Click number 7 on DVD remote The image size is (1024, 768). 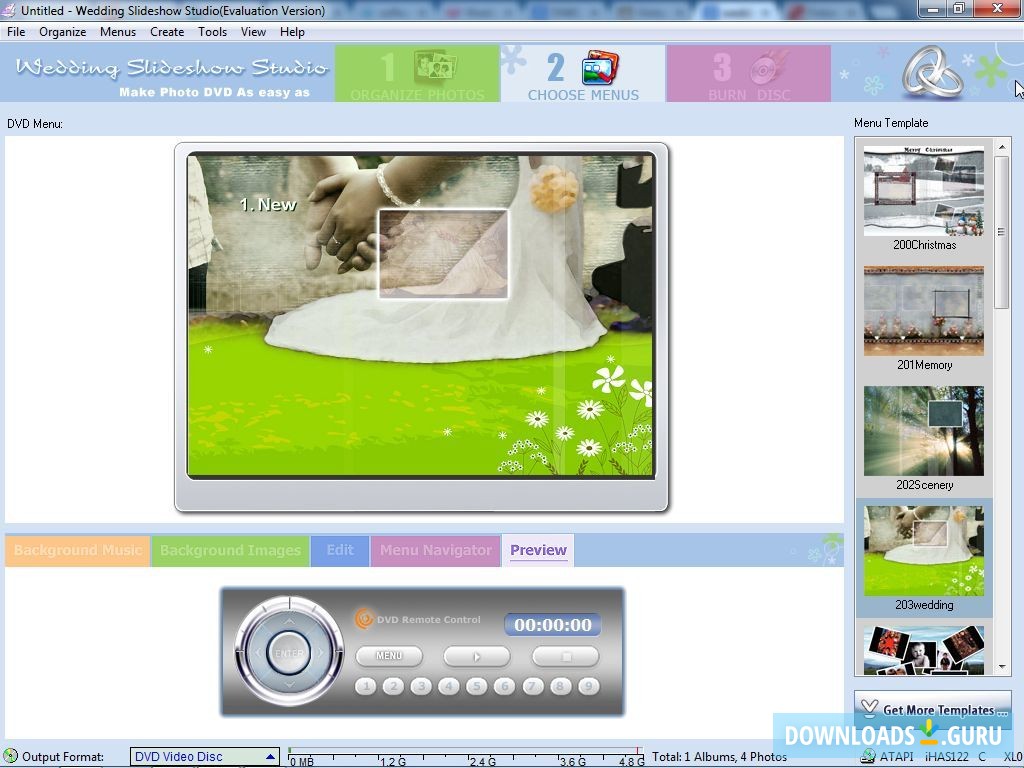point(533,686)
